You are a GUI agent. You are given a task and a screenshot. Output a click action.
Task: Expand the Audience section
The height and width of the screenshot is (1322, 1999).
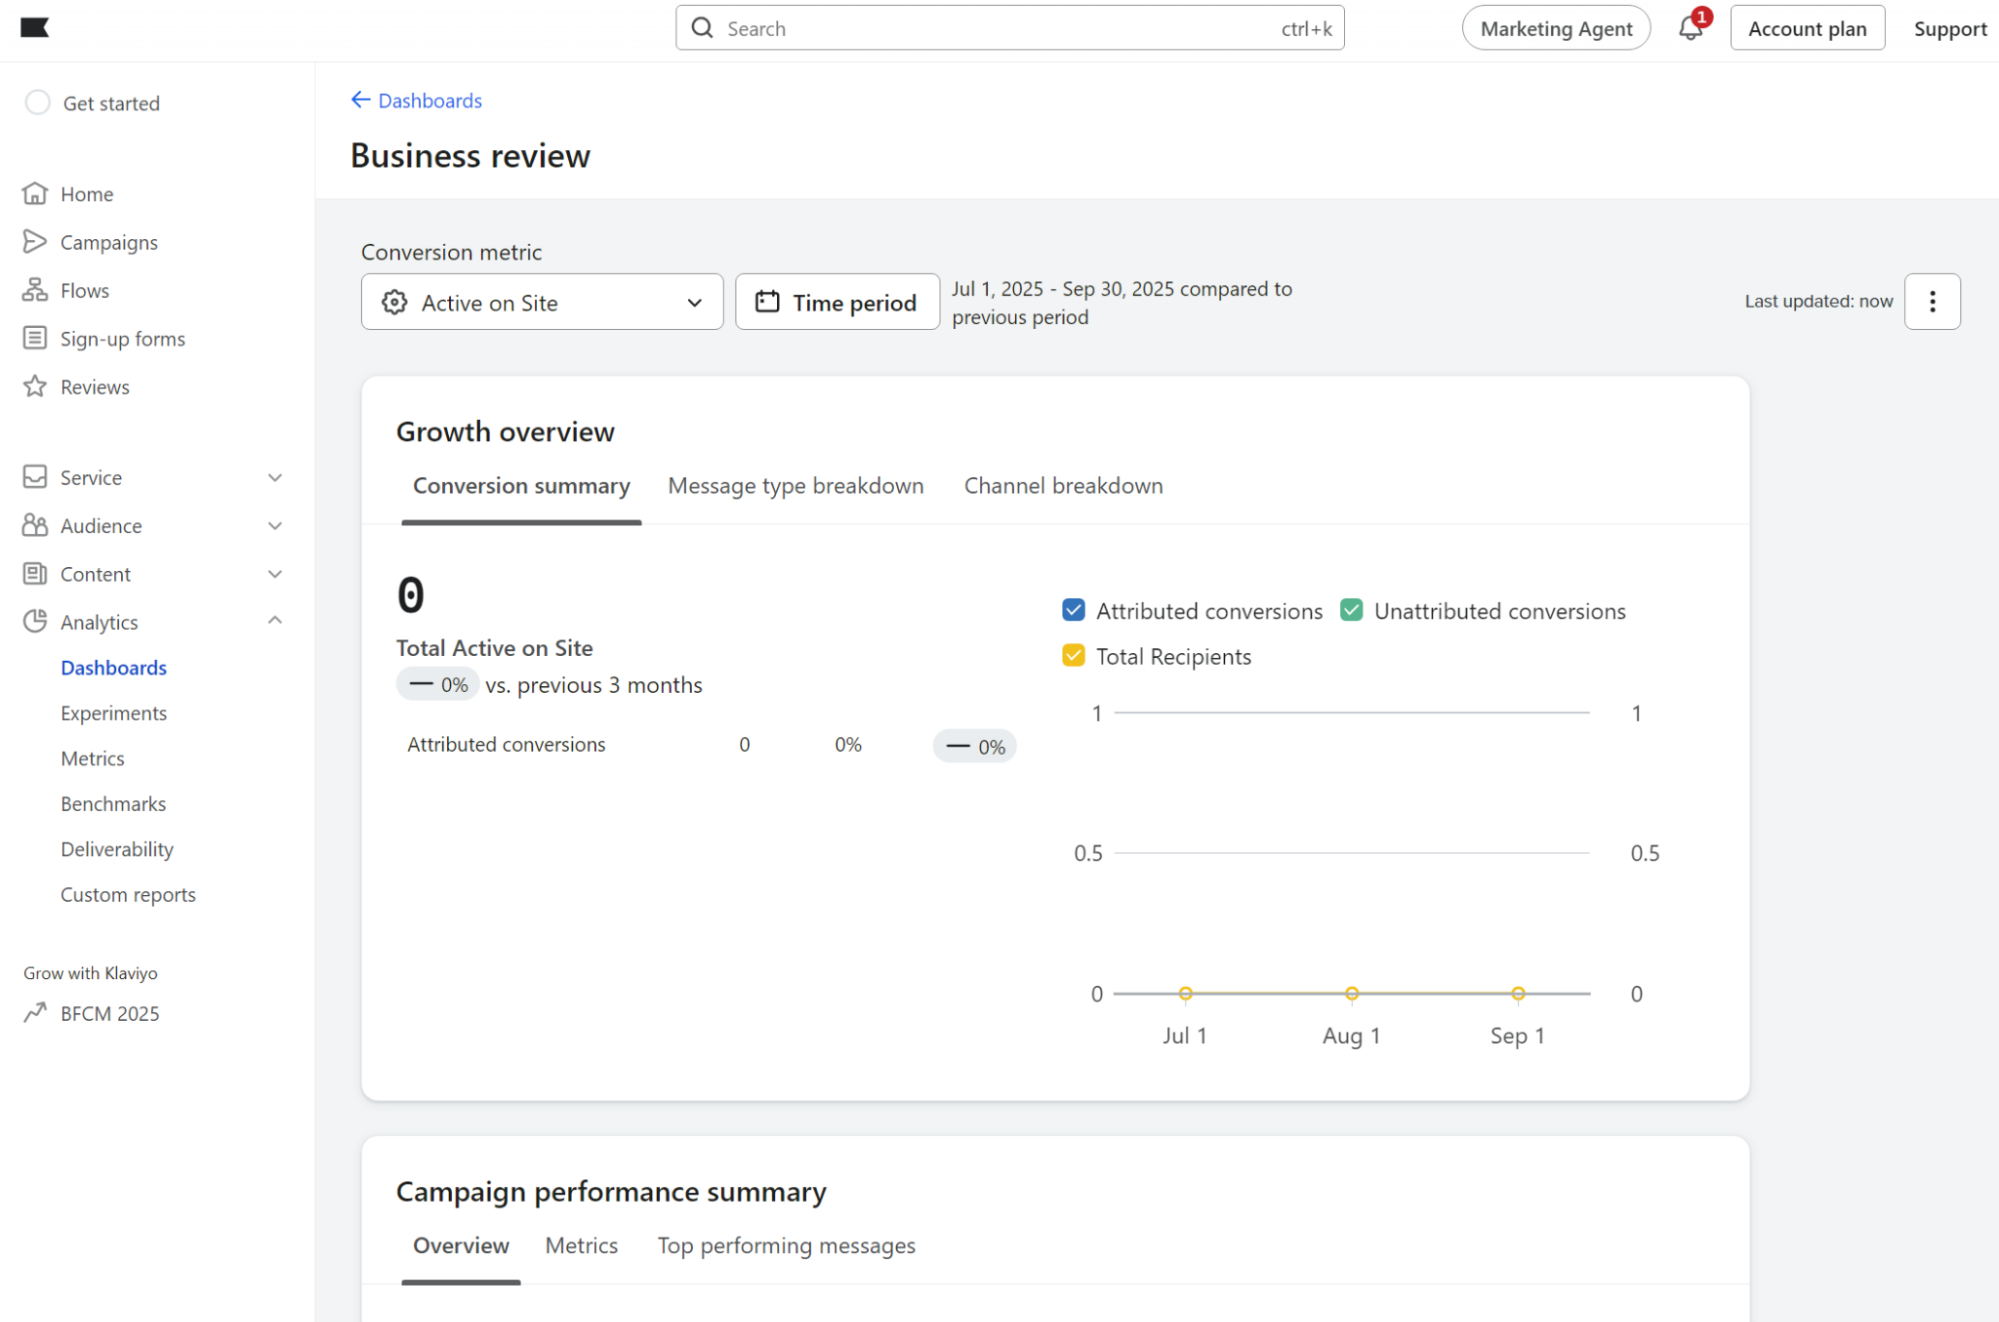pos(275,525)
